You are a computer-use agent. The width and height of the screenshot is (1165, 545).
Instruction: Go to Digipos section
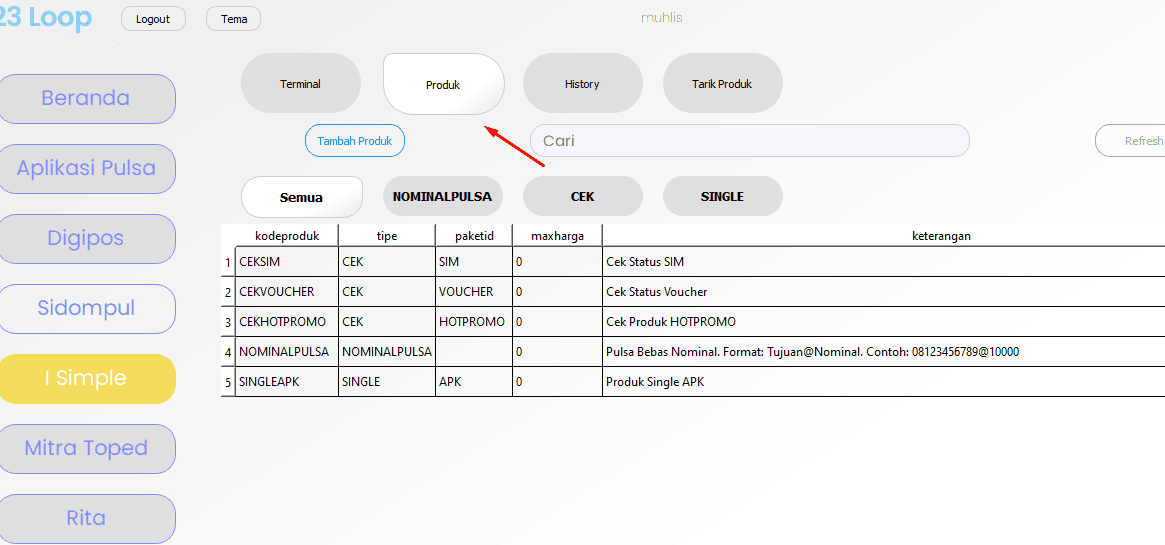(85, 238)
